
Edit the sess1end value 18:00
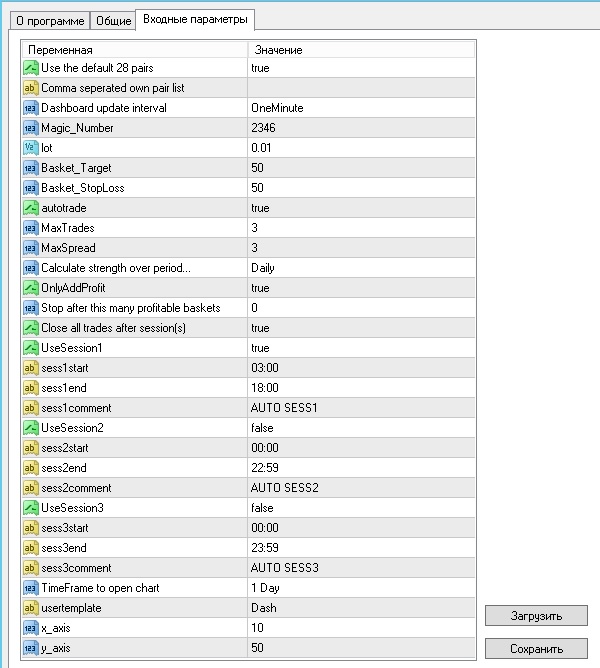(x=361, y=388)
